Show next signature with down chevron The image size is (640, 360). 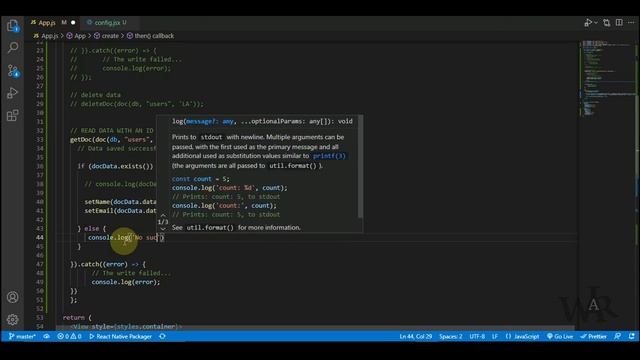click(x=163, y=229)
